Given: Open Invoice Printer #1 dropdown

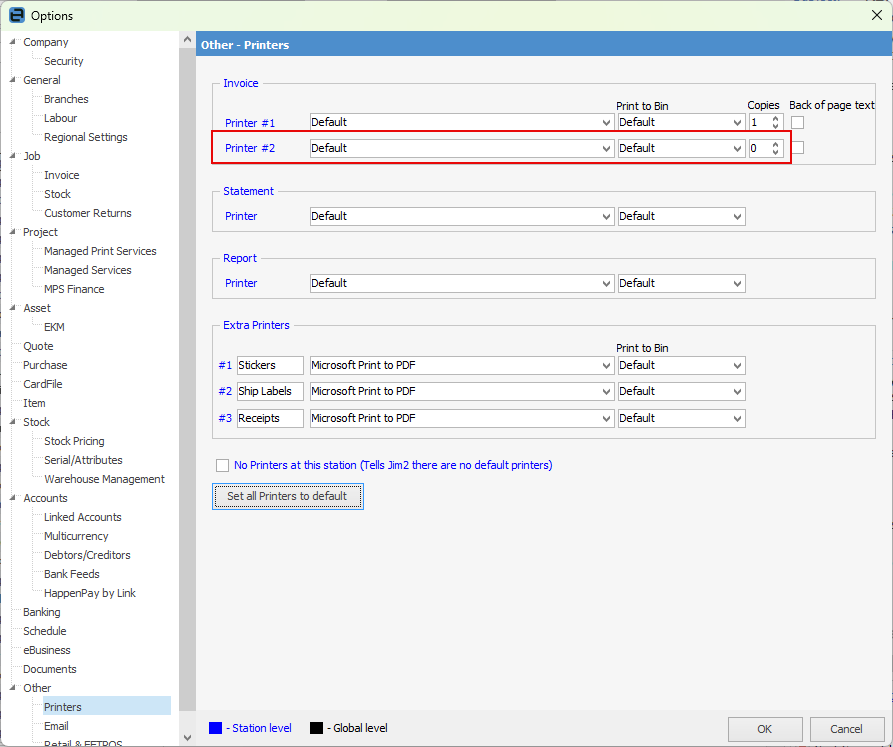Looking at the screenshot, I should (606, 122).
